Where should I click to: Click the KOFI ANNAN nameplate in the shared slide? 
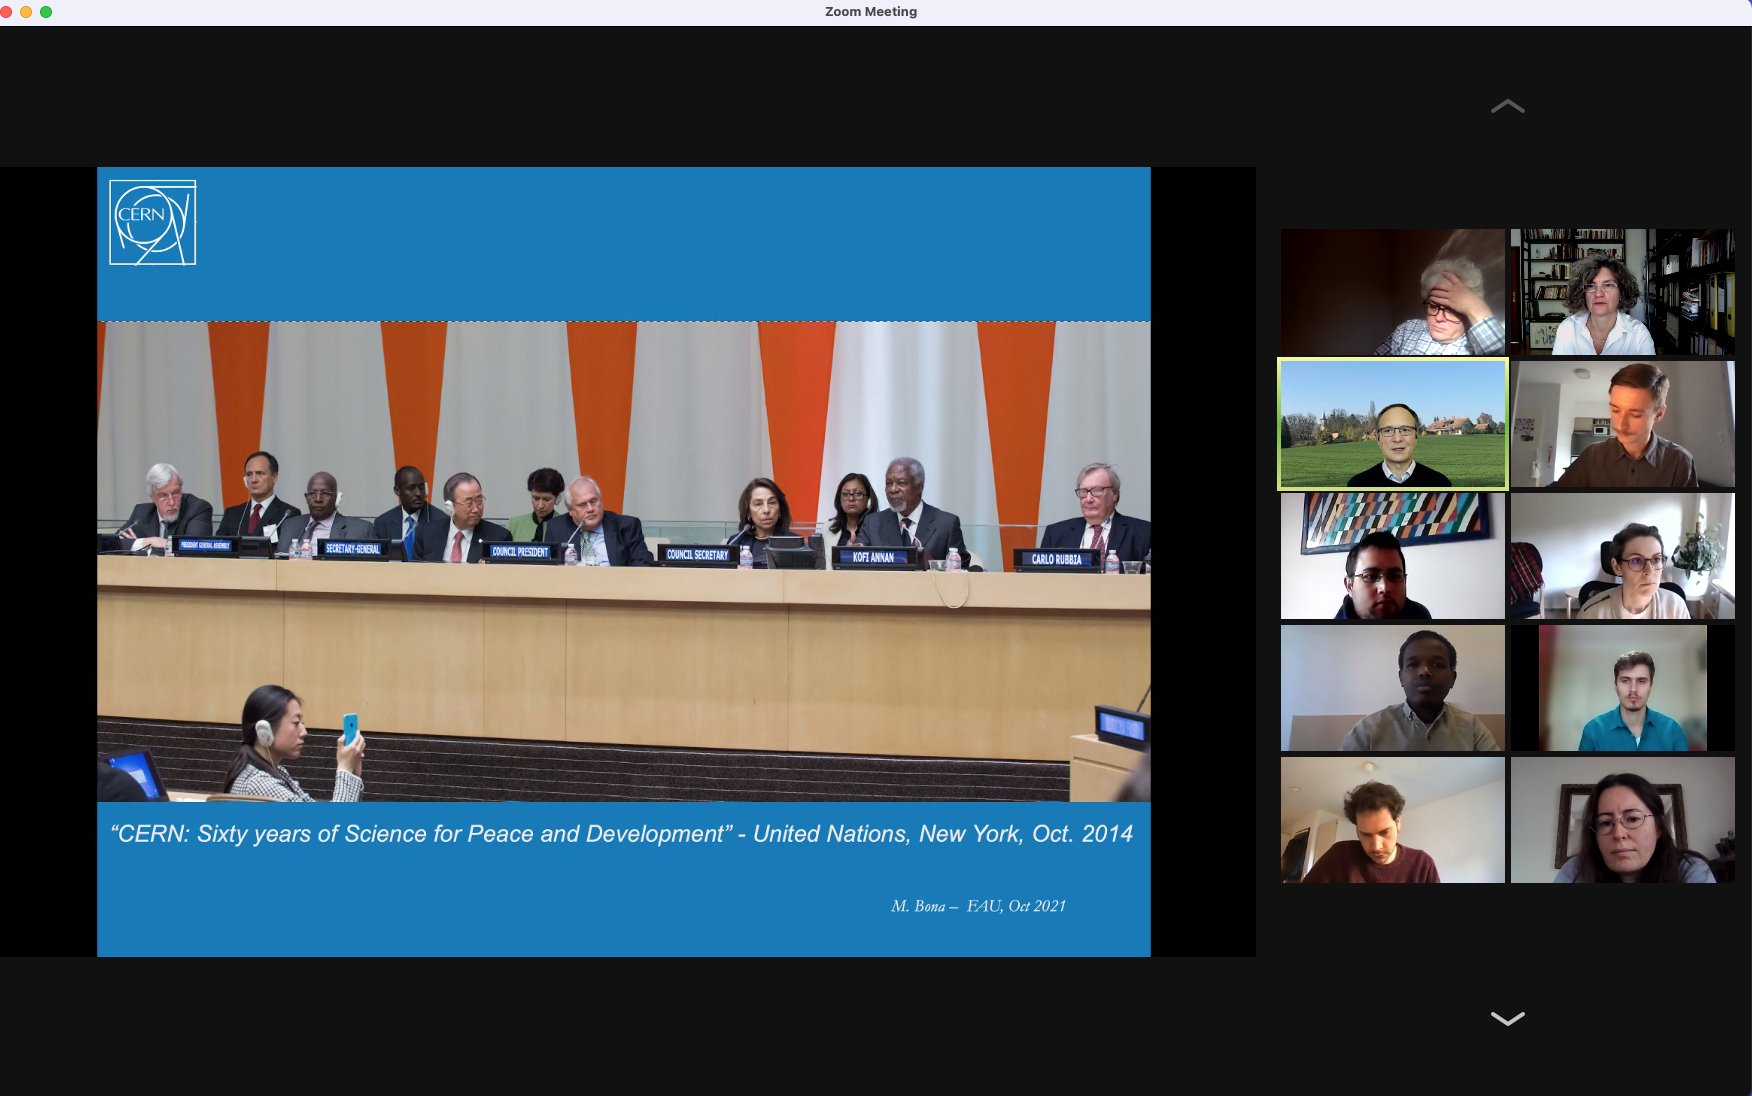click(873, 557)
